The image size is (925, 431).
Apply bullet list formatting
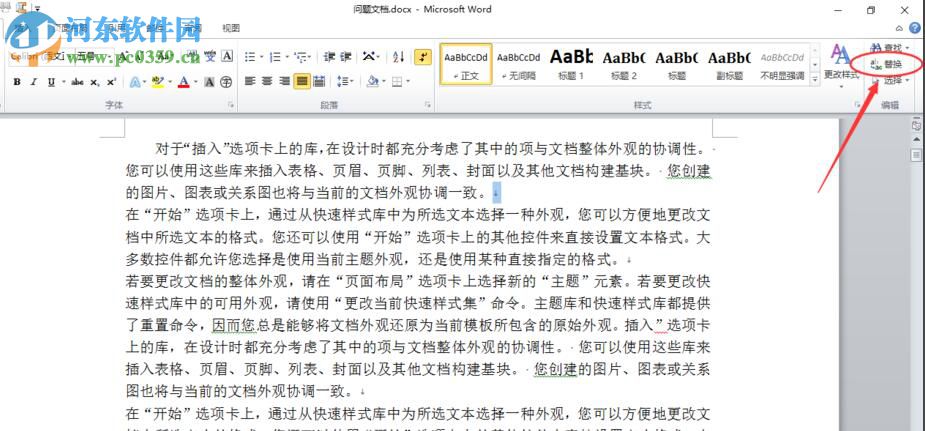pyautogui.click(x=250, y=57)
